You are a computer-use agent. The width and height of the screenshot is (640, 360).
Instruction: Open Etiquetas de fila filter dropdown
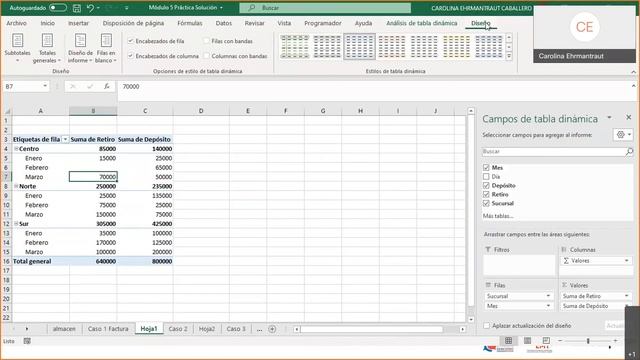tap(65, 140)
